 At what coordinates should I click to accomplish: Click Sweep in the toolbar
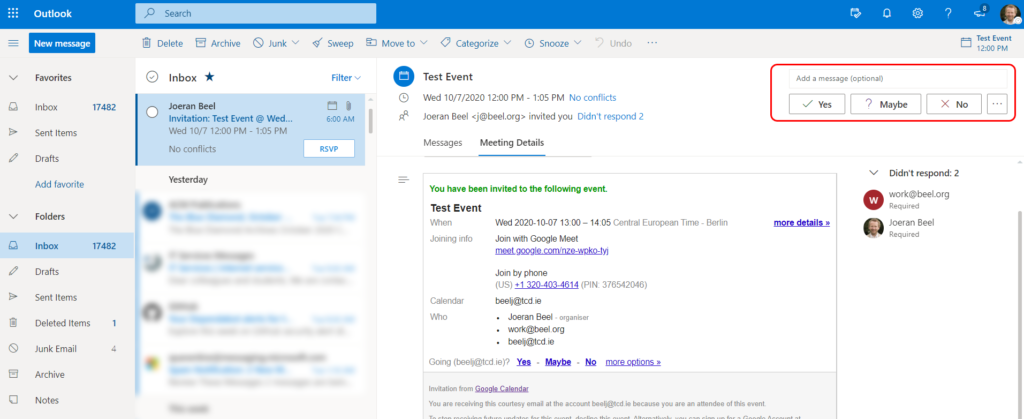pyautogui.click(x=332, y=43)
